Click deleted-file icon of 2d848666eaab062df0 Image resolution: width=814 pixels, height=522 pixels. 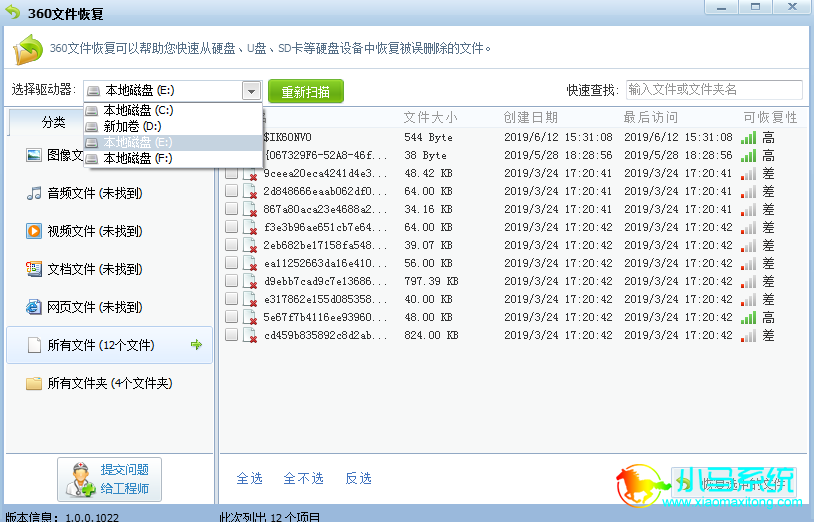[x=250, y=192]
